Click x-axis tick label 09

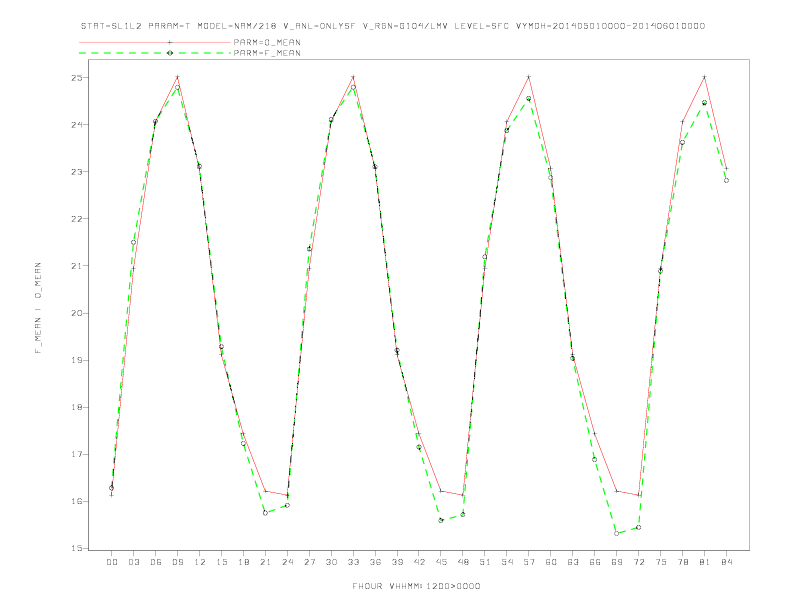177,562
